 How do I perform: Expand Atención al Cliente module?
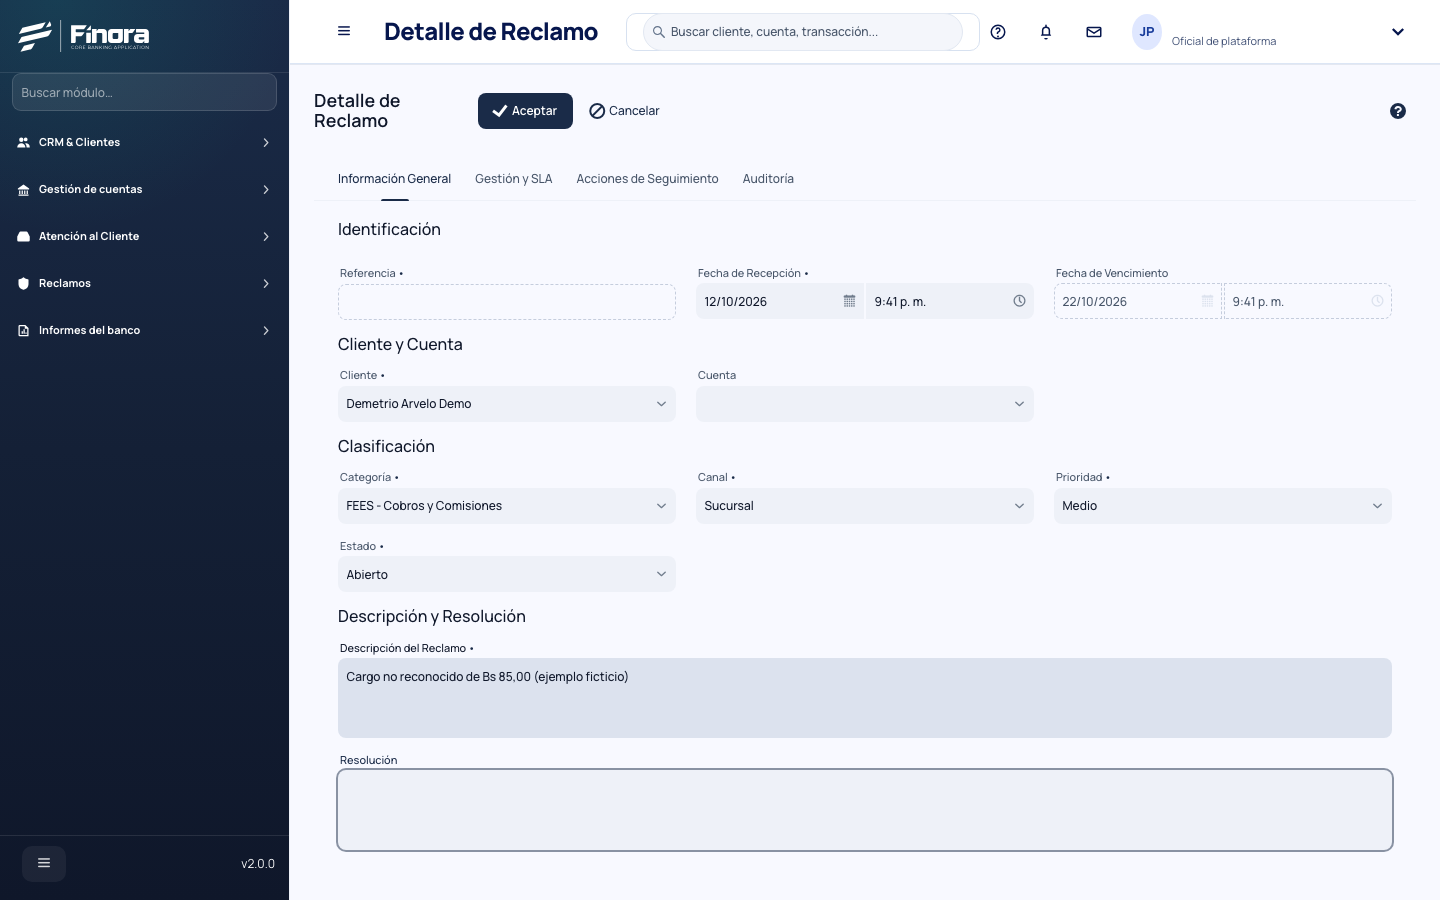click(144, 237)
